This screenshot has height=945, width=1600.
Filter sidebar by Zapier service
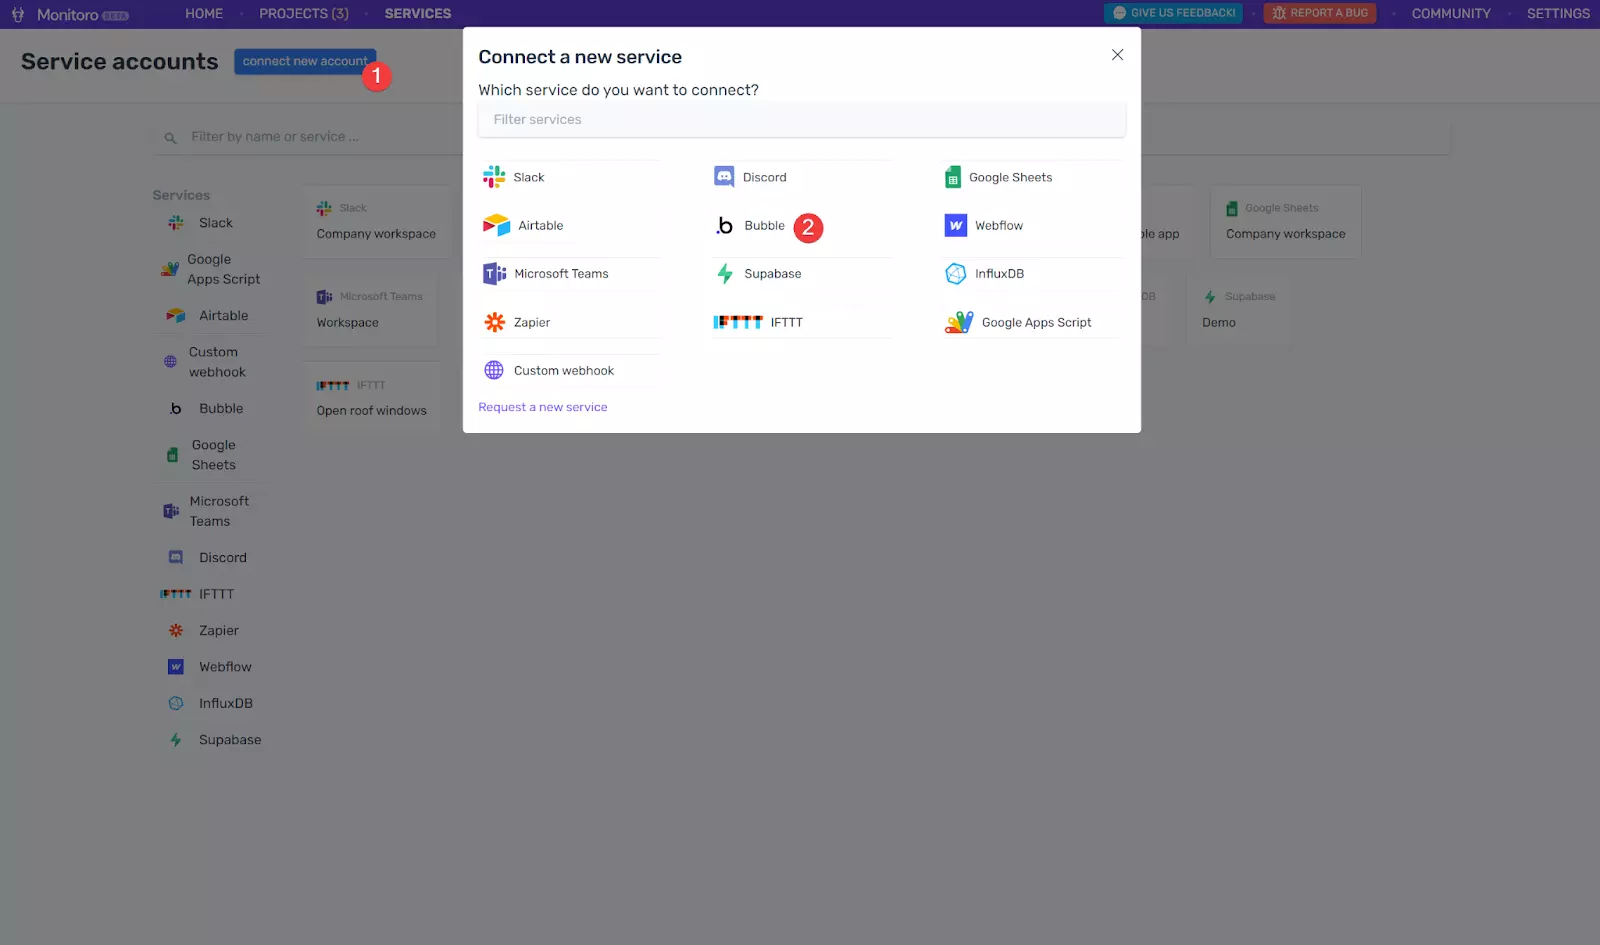tap(203, 631)
